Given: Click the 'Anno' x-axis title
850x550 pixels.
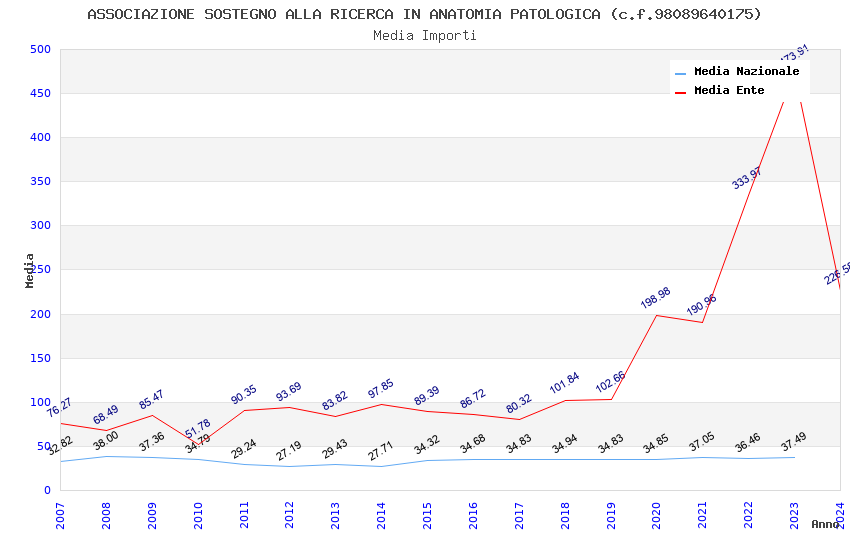Looking at the screenshot, I should (x=825, y=524).
